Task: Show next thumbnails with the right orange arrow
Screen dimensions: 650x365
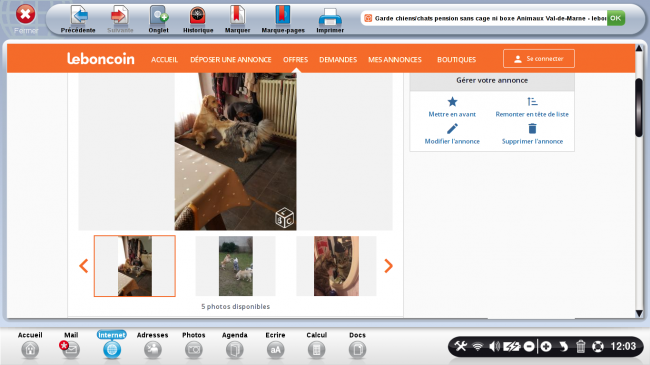Action: click(x=388, y=266)
